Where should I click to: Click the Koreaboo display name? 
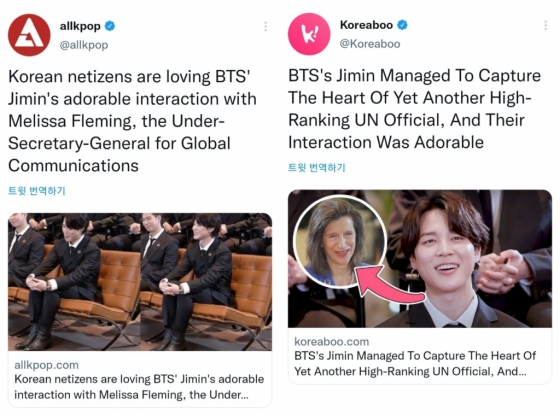366,25
